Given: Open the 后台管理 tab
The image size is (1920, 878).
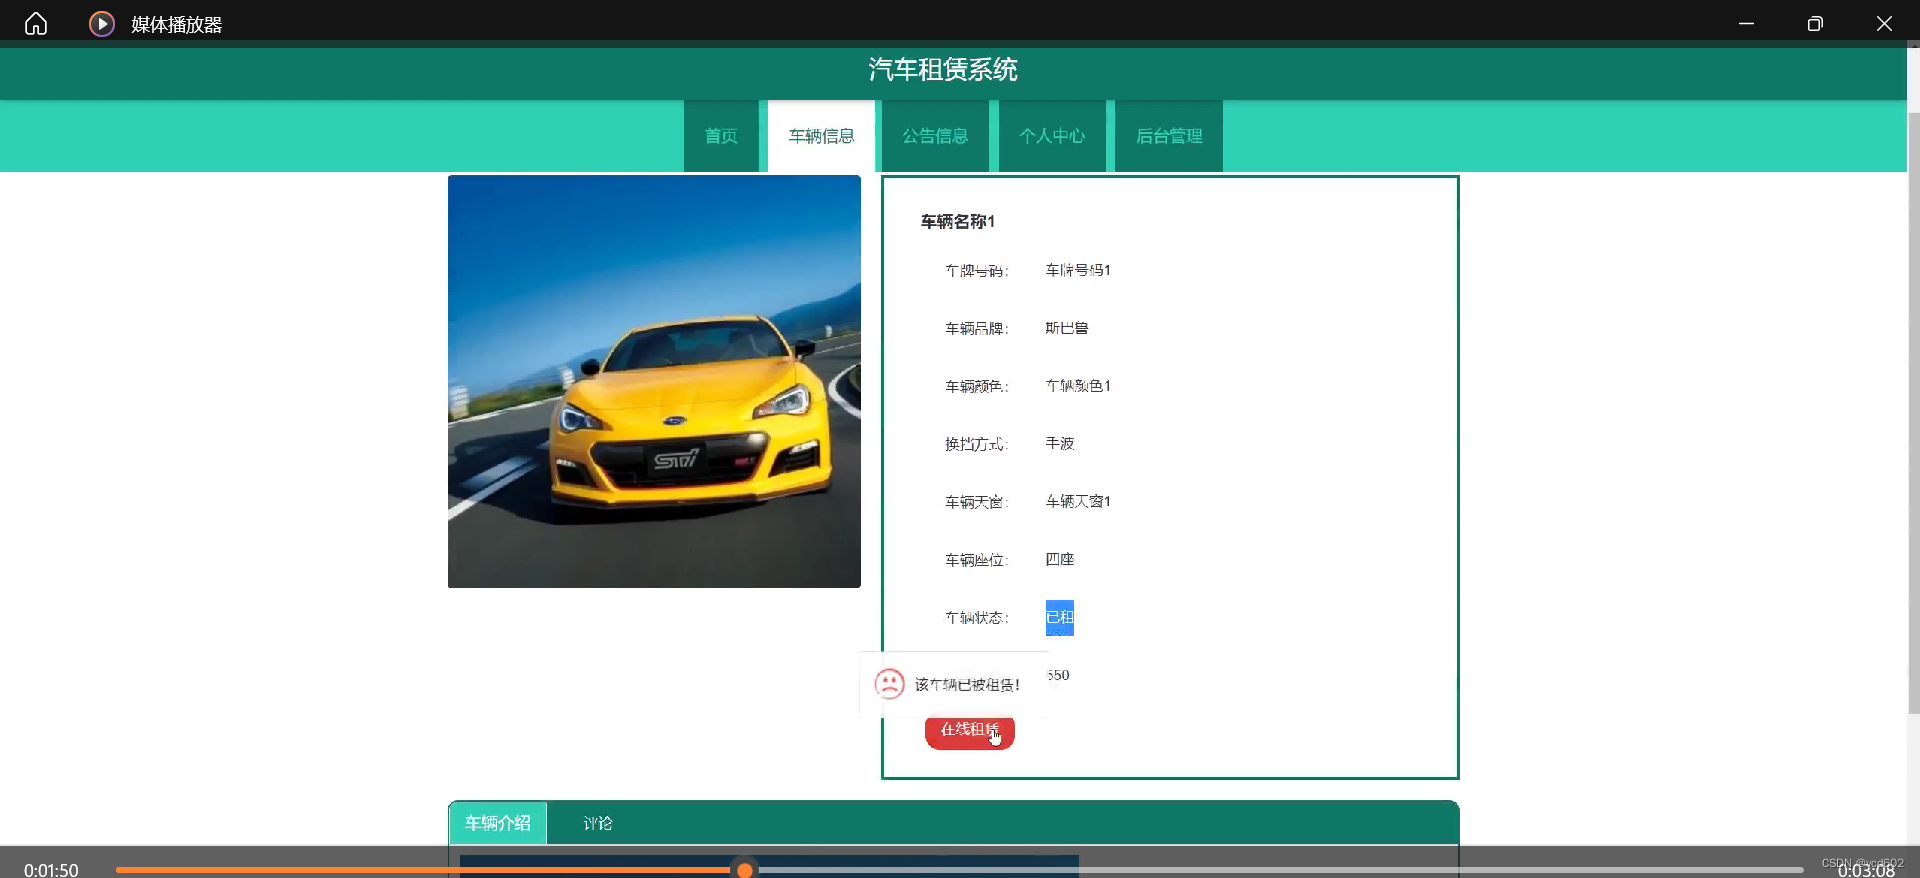Looking at the screenshot, I should (1169, 136).
